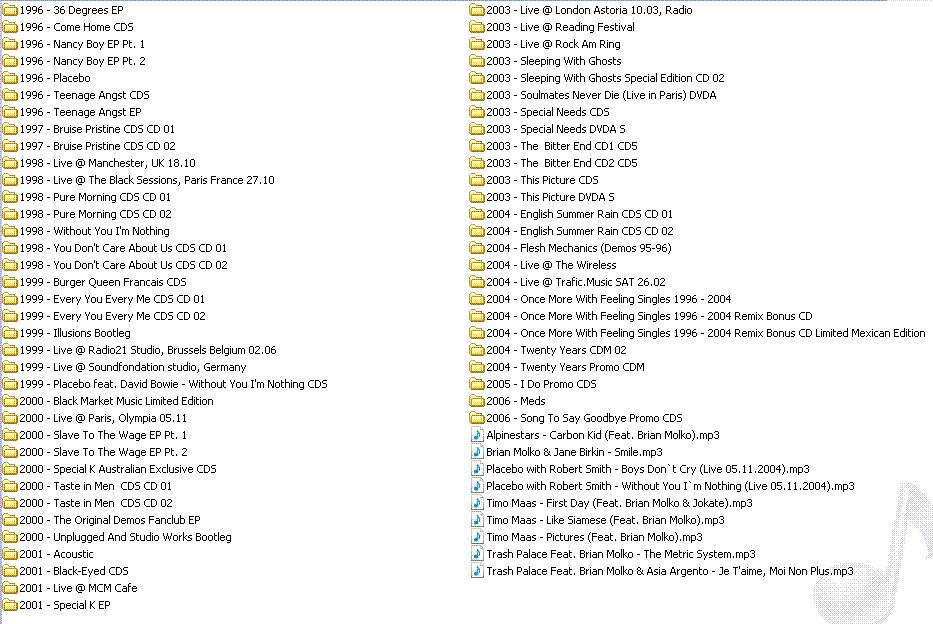The width and height of the screenshot is (933, 624).
Task: Click folder icon next to '1998 - Without You I'm Nothing'
Action: [10, 231]
